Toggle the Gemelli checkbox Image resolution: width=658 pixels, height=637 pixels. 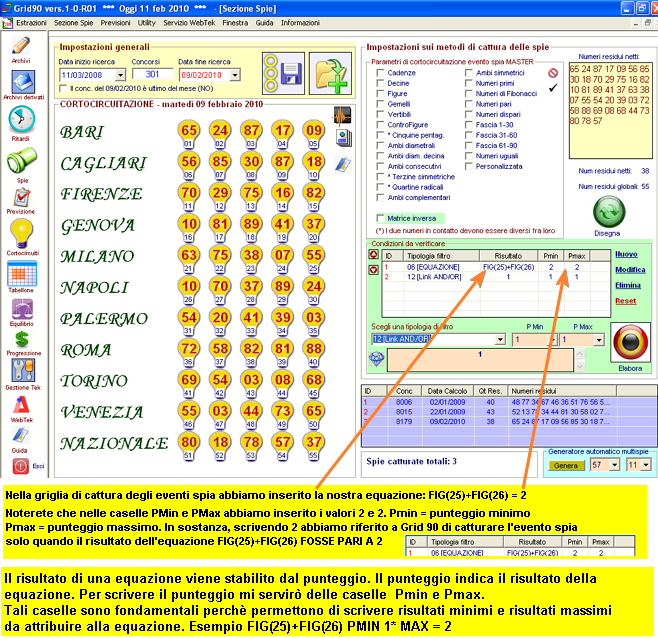380,104
